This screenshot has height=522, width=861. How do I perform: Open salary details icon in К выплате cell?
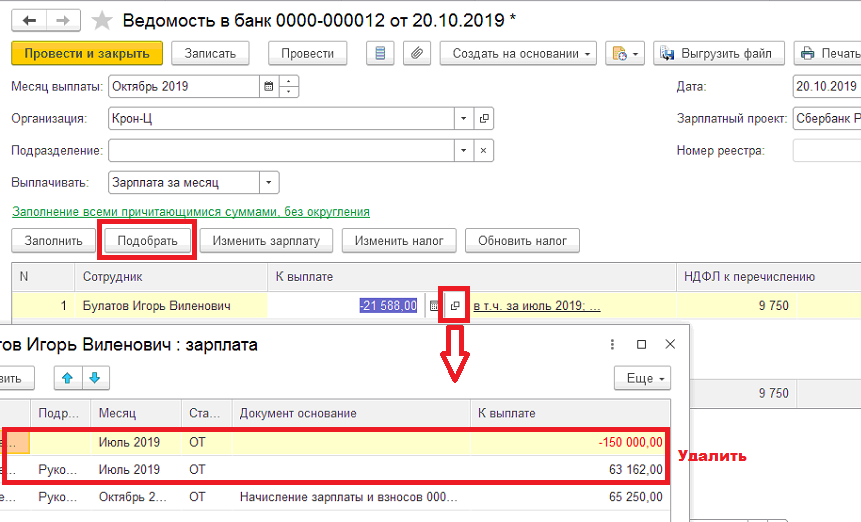455,306
